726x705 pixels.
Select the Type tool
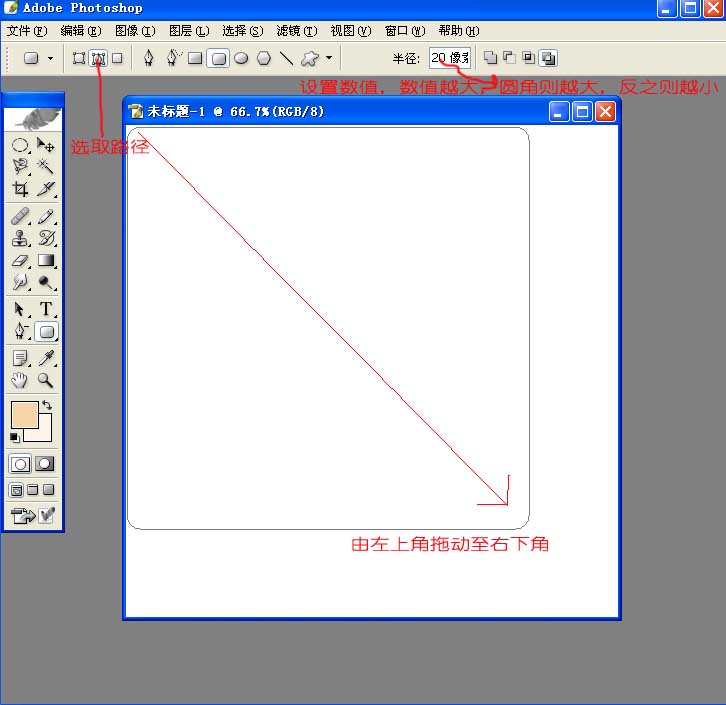coord(45,309)
